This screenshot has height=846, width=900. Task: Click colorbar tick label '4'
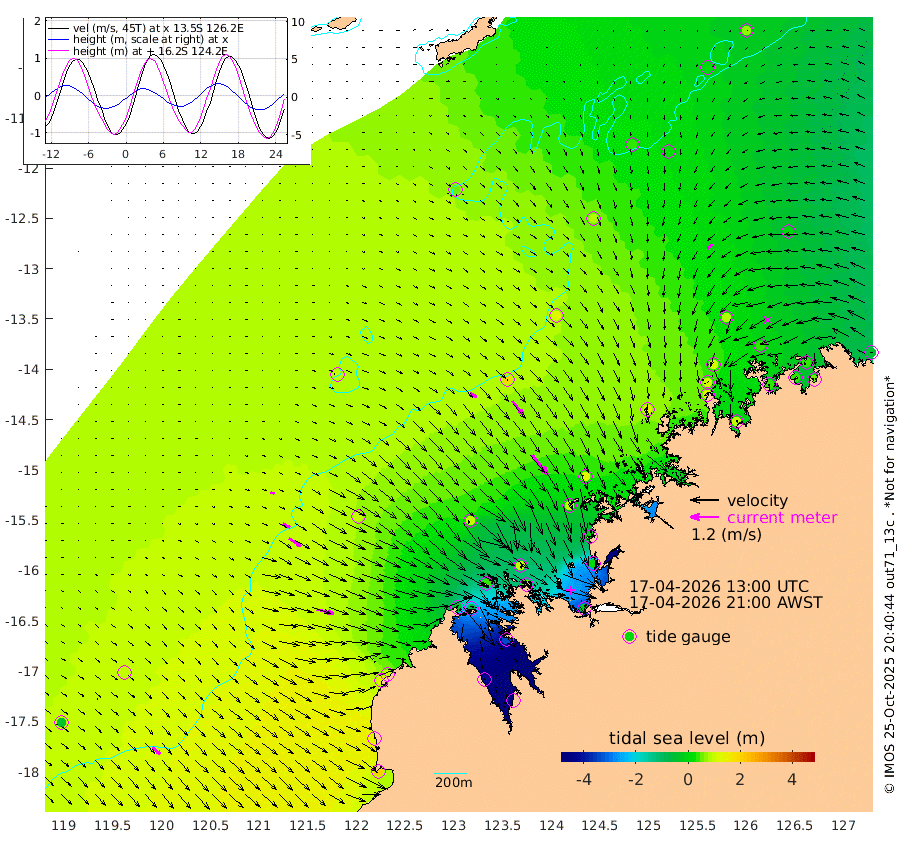[x=792, y=779]
